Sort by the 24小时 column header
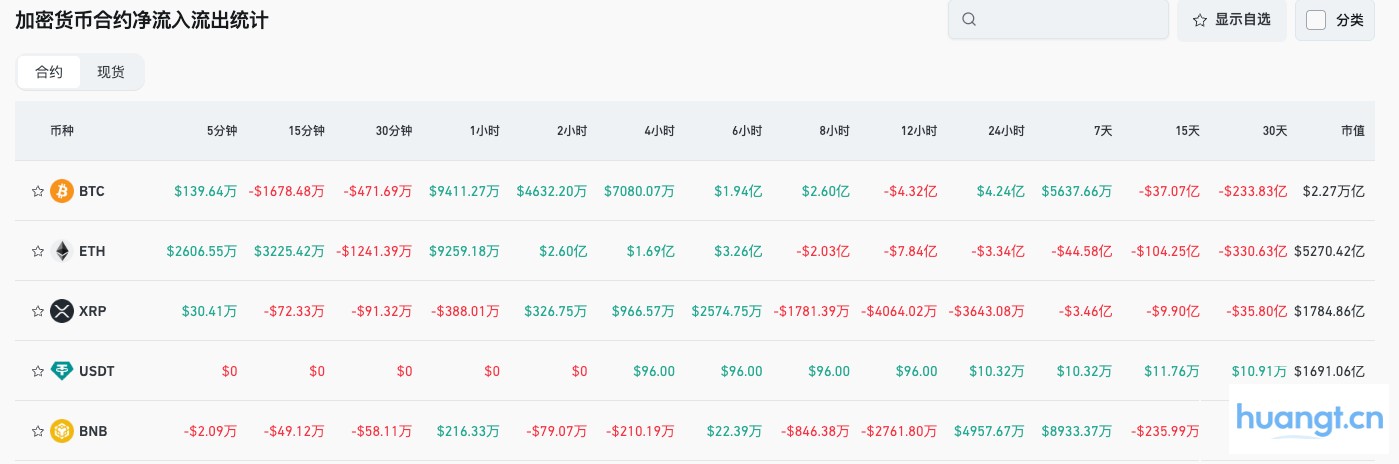 1006,130
